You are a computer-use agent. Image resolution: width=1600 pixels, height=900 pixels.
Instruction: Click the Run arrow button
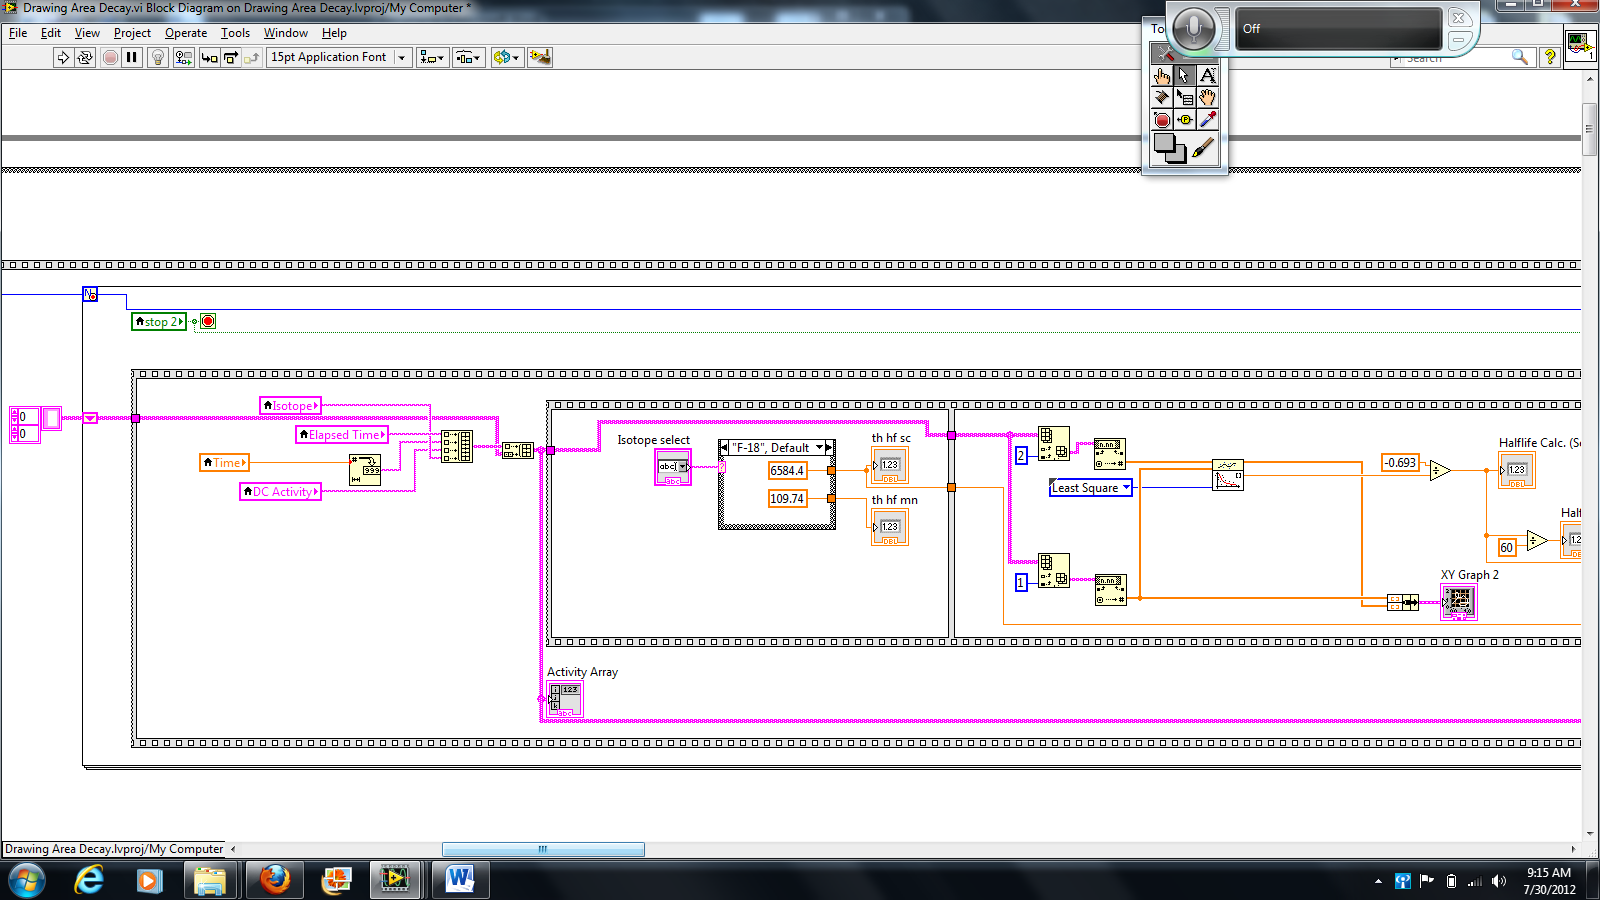tap(63, 57)
